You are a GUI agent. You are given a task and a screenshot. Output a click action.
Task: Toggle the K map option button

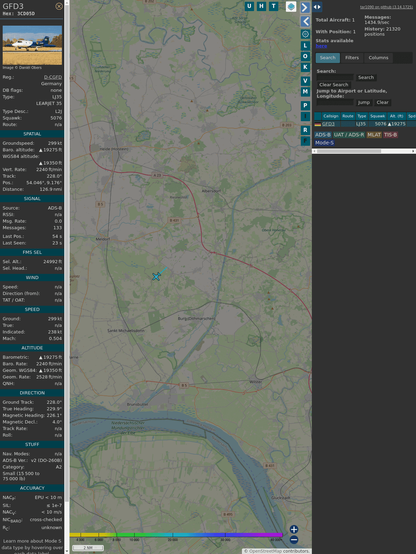tap(305, 67)
